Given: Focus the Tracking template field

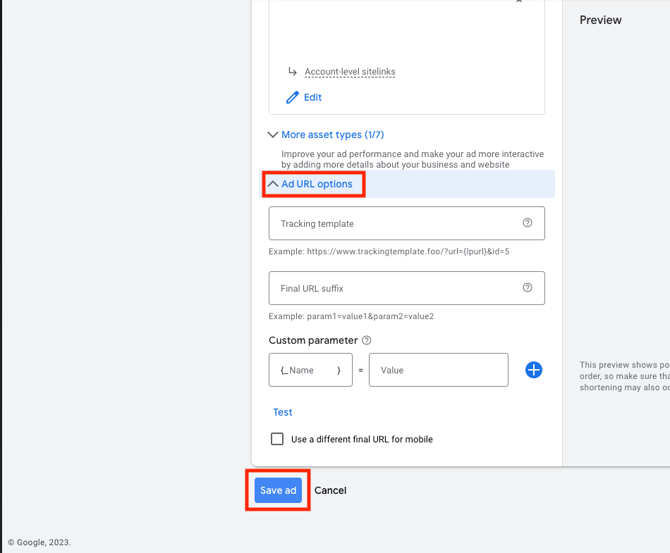Looking at the screenshot, I should (x=395, y=224).
